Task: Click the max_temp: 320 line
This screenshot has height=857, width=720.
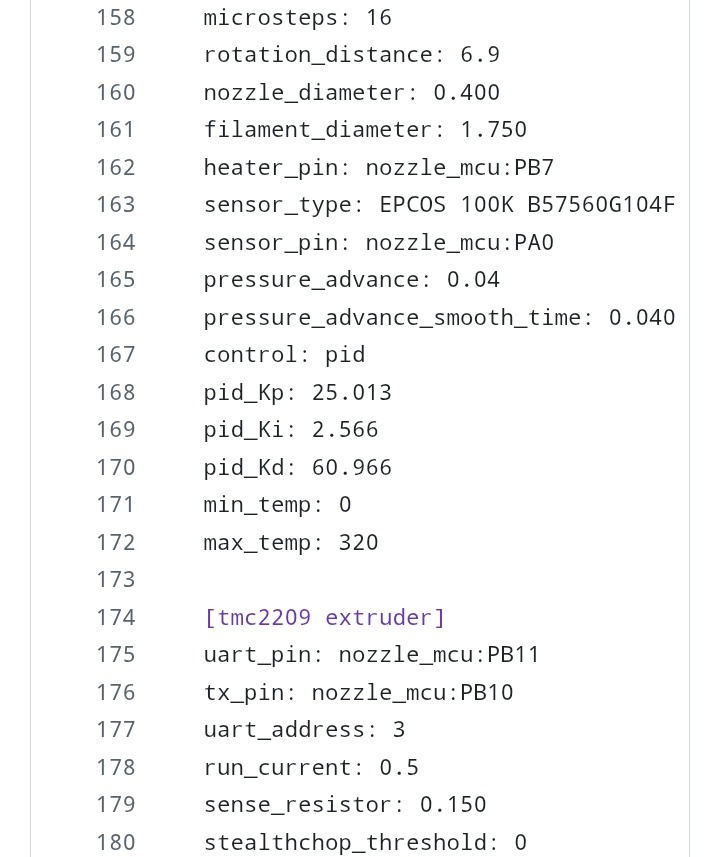Action: 291,543
